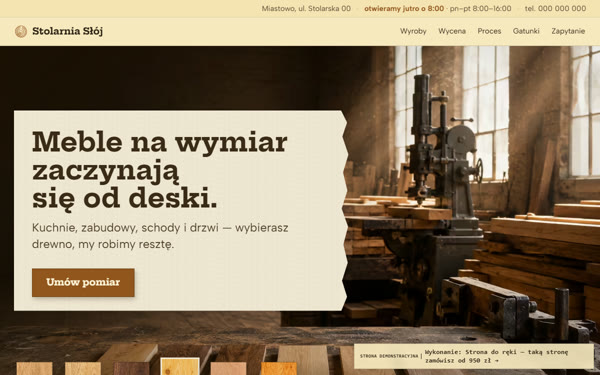
Task: Click the subtitle starting 'Kuchnie, zabudowy, schody'
Action: pos(160,236)
